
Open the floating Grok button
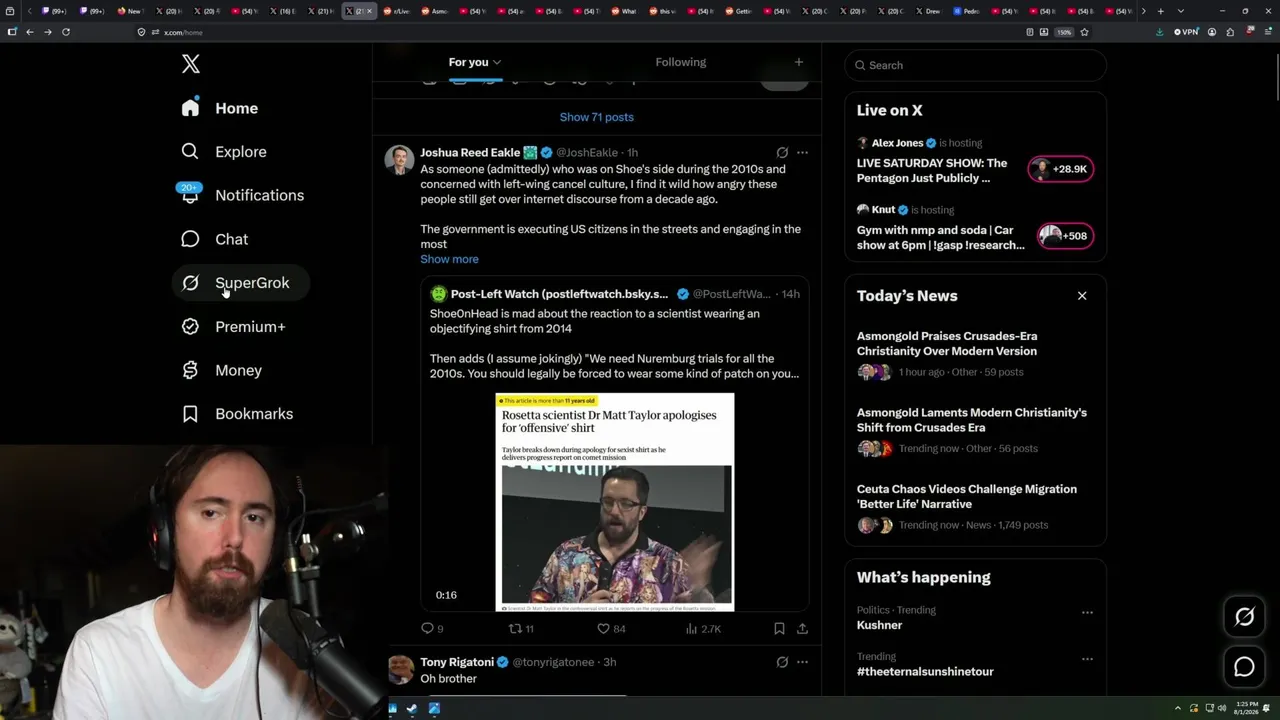1244,617
